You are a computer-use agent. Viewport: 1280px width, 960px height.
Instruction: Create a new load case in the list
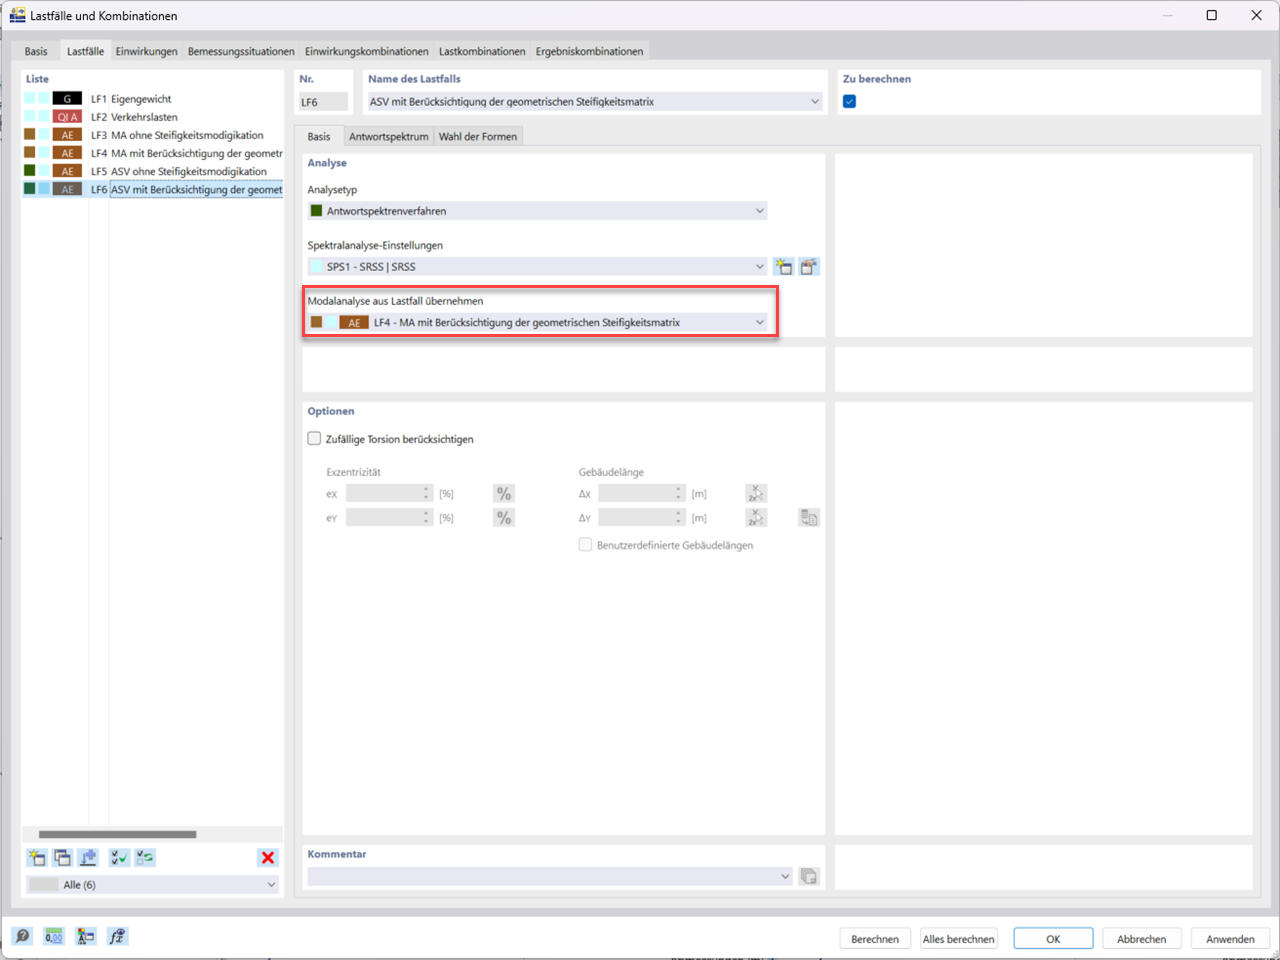37,858
